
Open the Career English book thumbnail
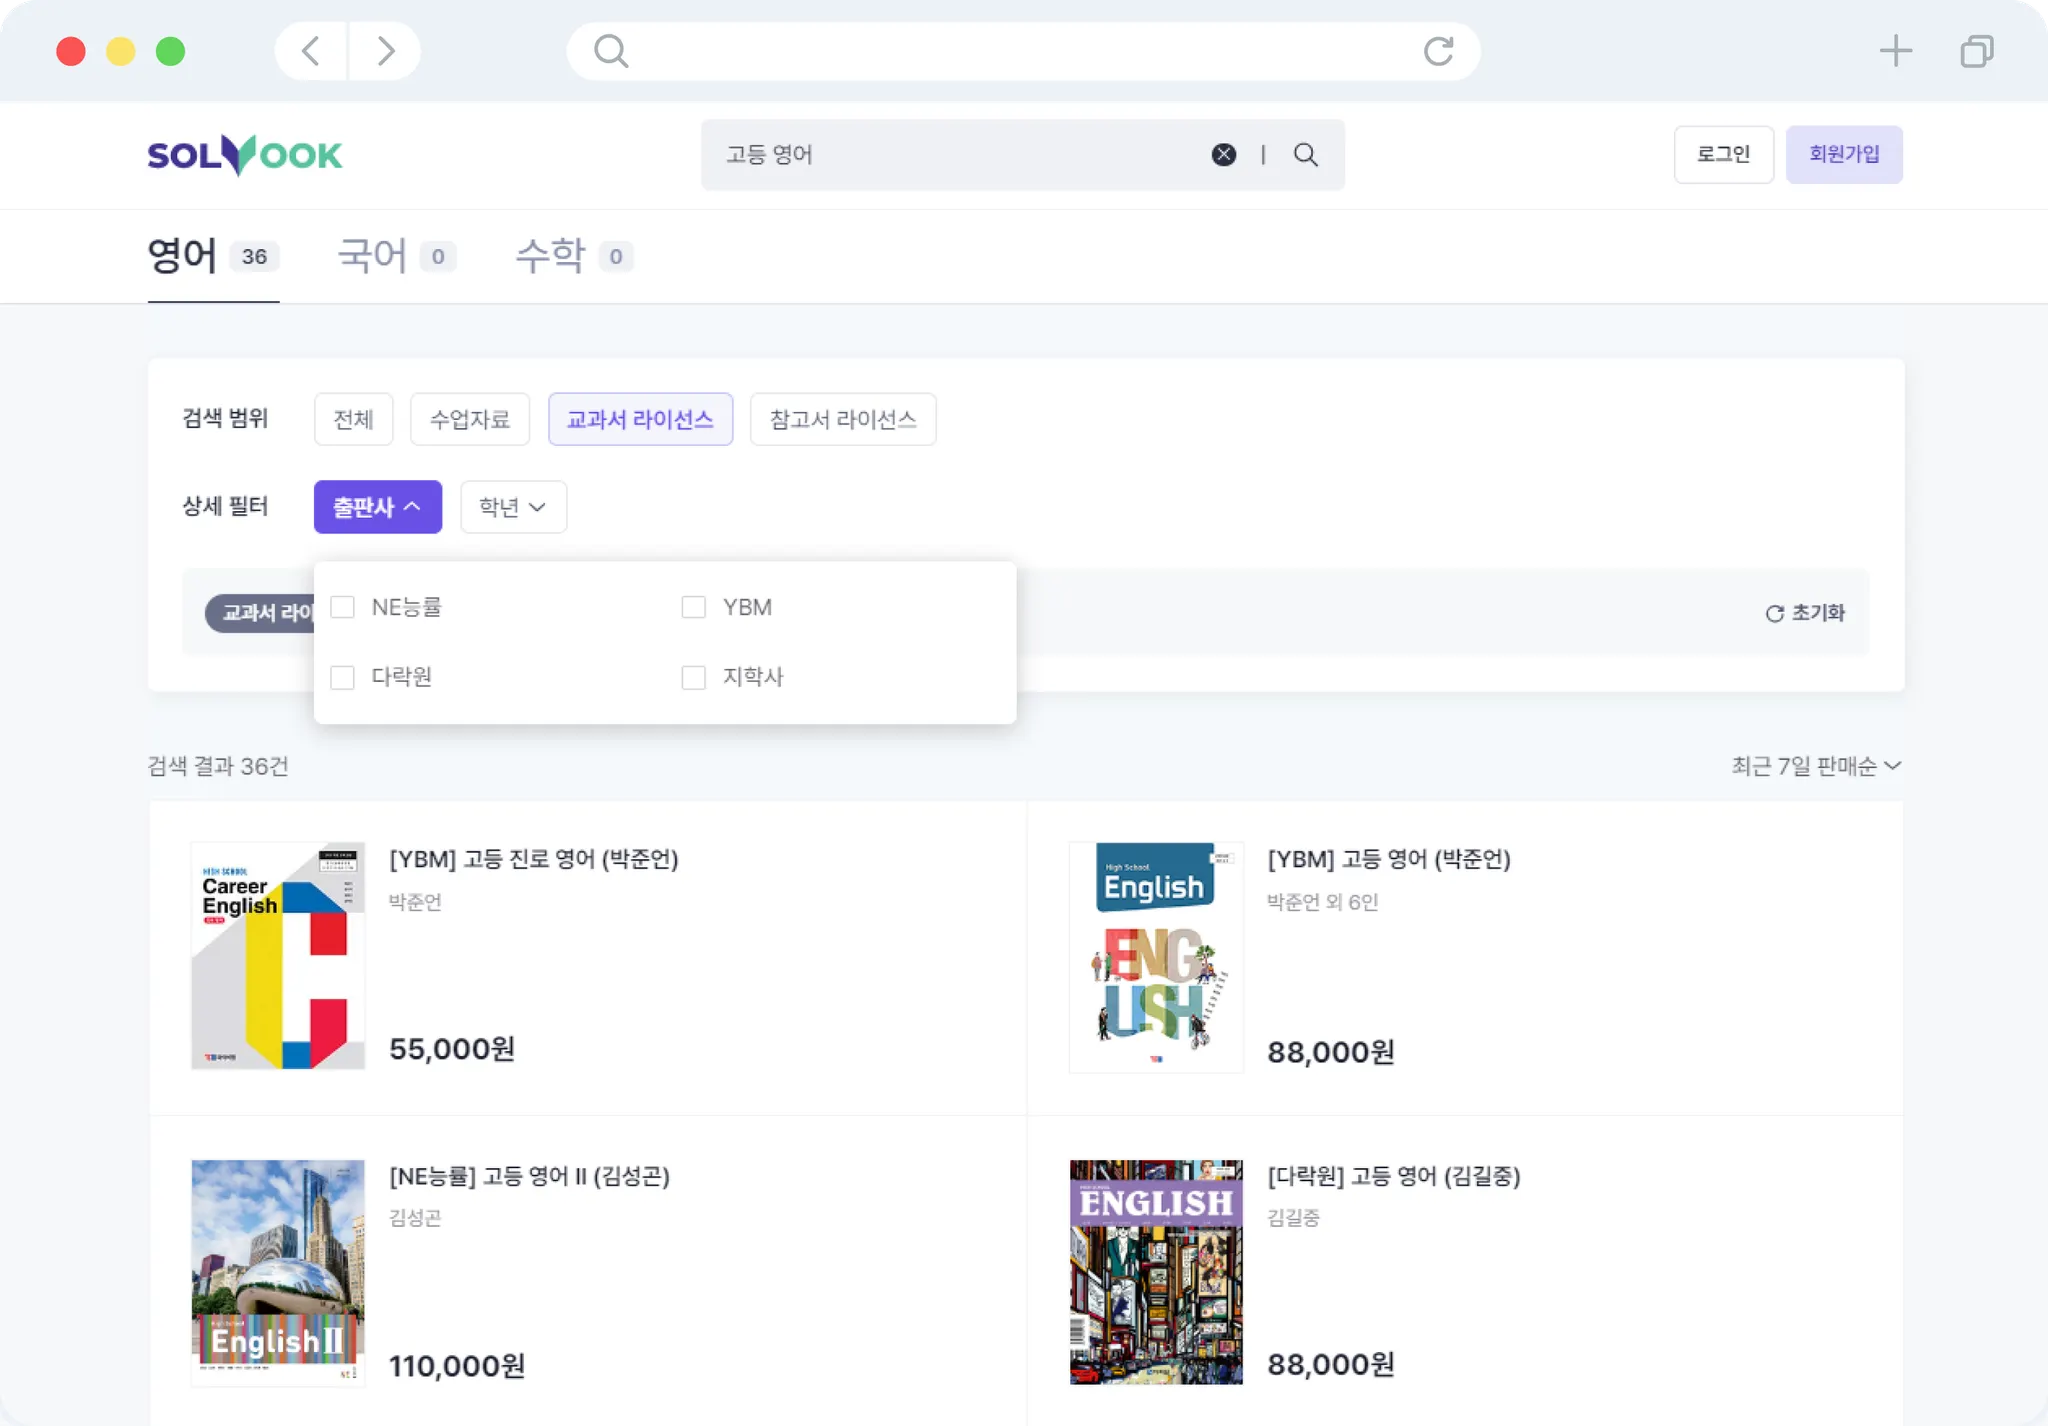pyautogui.click(x=278, y=956)
